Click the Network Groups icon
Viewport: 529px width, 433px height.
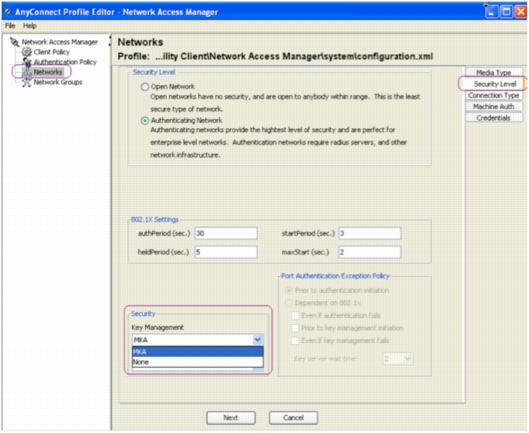click(x=27, y=82)
